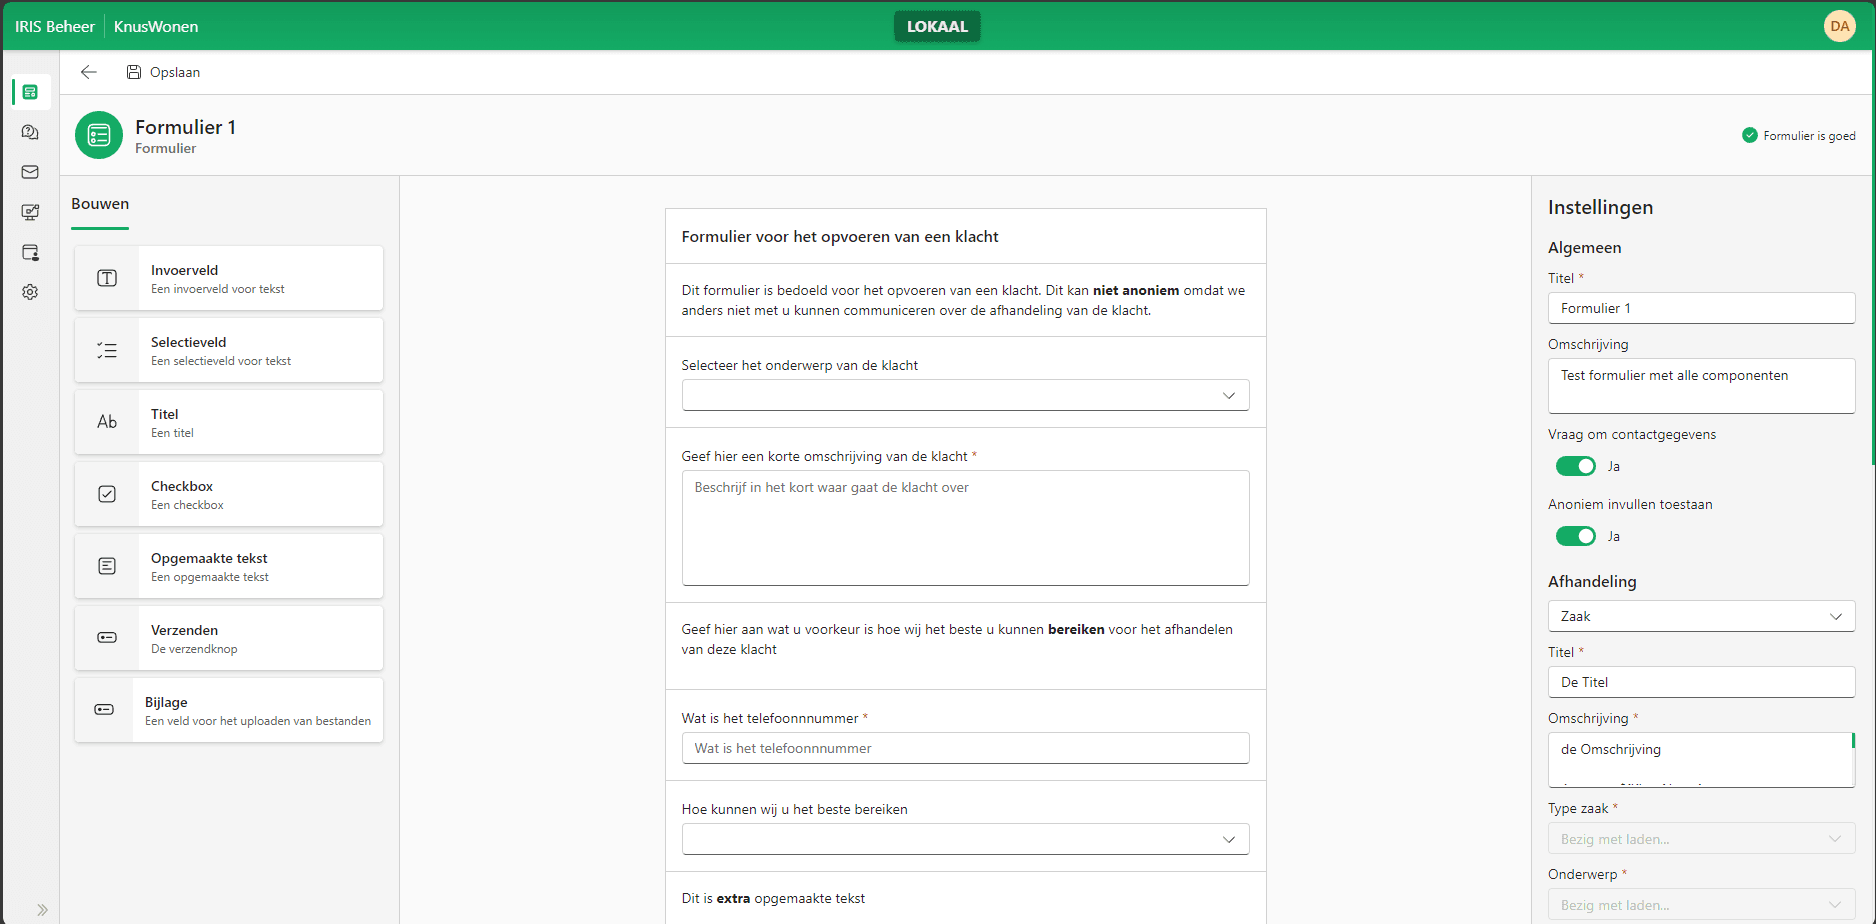Select the monitor icon in the left sidebar
Screen dimensions: 1876x924
(x=29, y=211)
